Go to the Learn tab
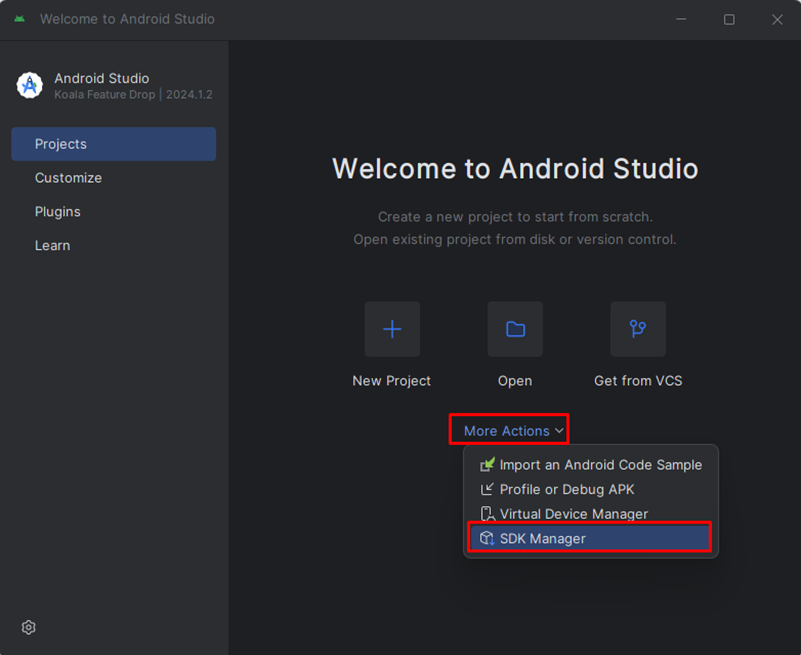The width and height of the screenshot is (801, 655). tap(113, 245)
